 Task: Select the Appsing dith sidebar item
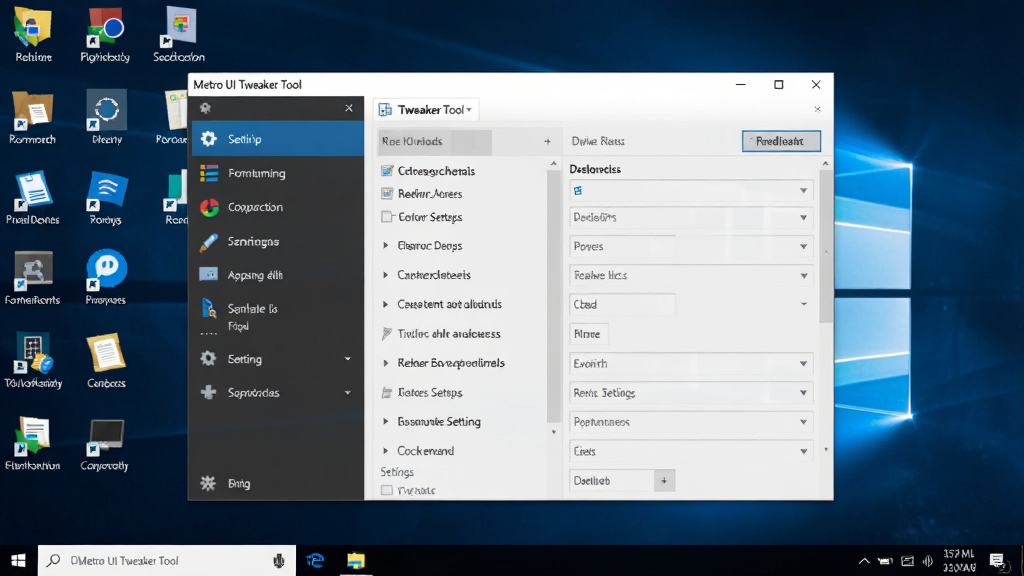(x=278, y=275)
